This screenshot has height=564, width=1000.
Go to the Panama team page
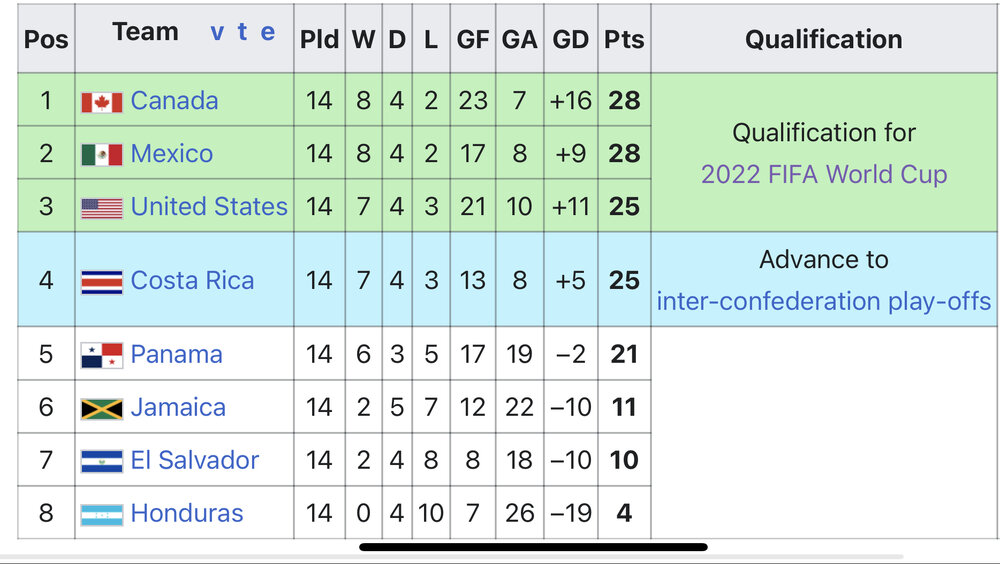[x=176, y=355]
